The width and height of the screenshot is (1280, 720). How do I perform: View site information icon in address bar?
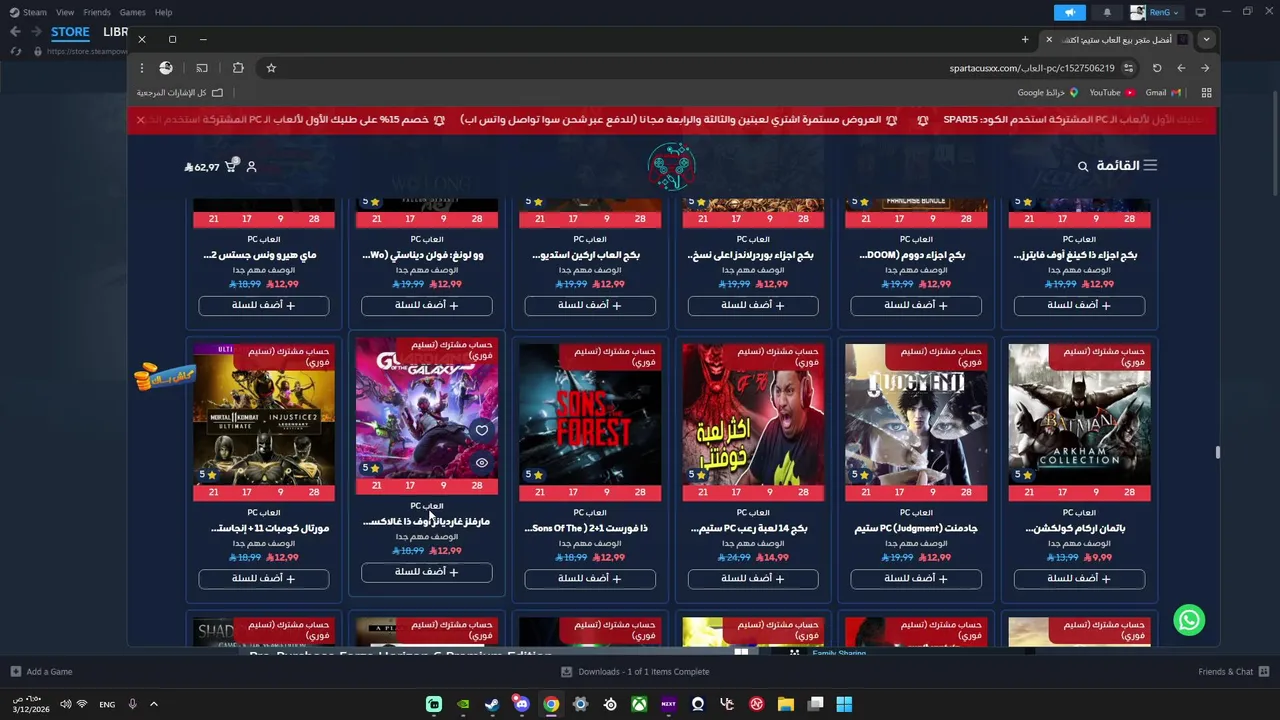(x=1128, y=68)
